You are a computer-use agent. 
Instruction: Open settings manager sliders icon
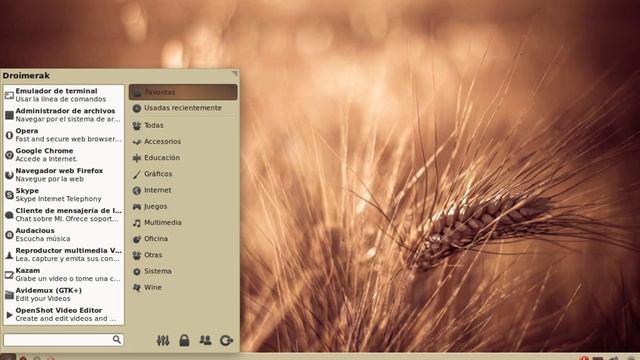point(163,340)
